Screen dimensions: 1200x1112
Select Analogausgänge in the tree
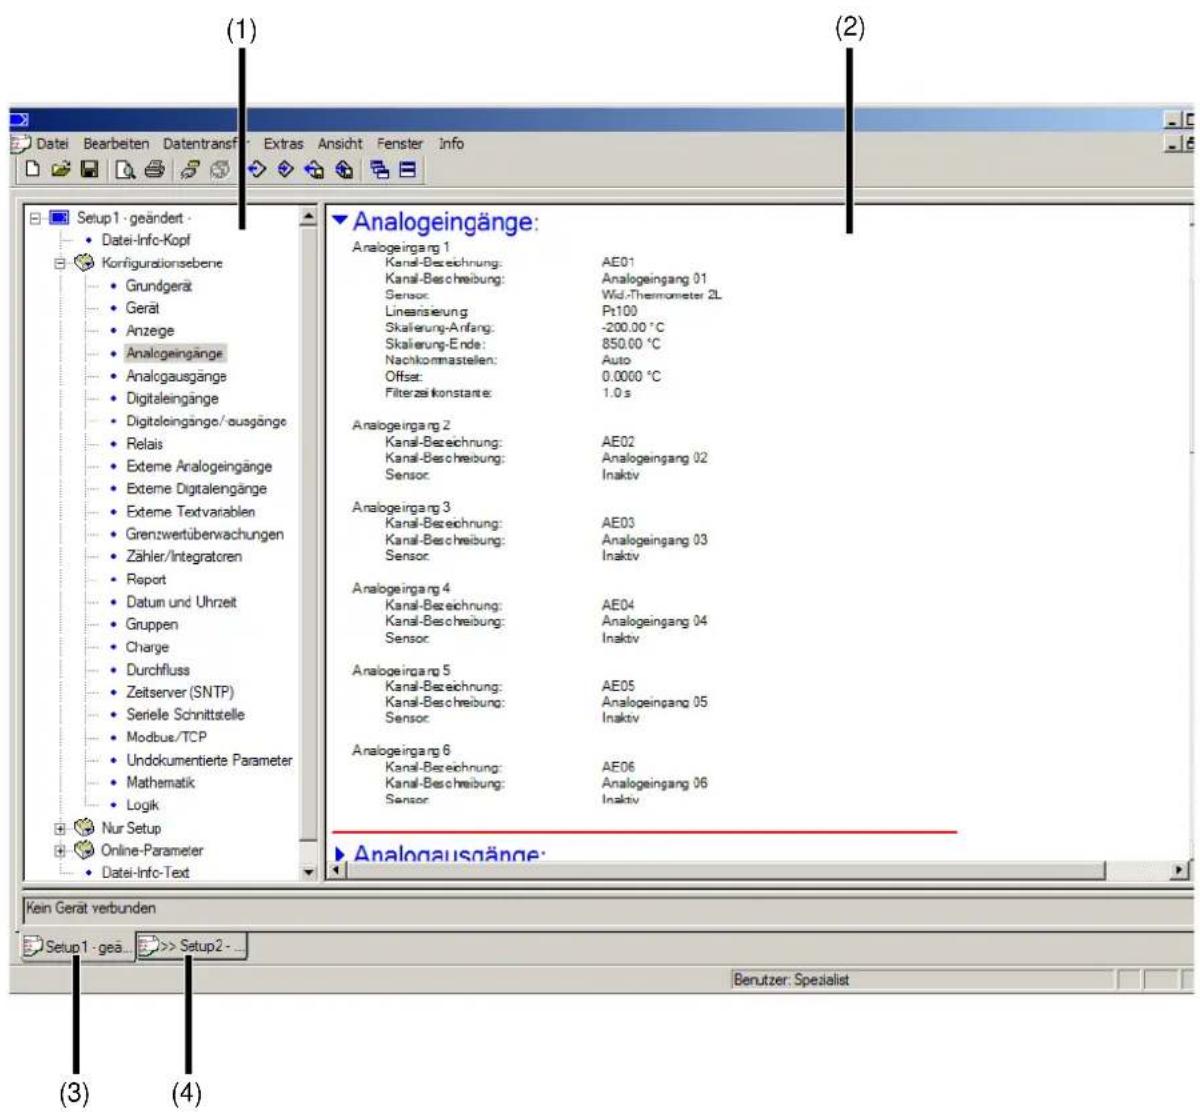tap(176, 376)
